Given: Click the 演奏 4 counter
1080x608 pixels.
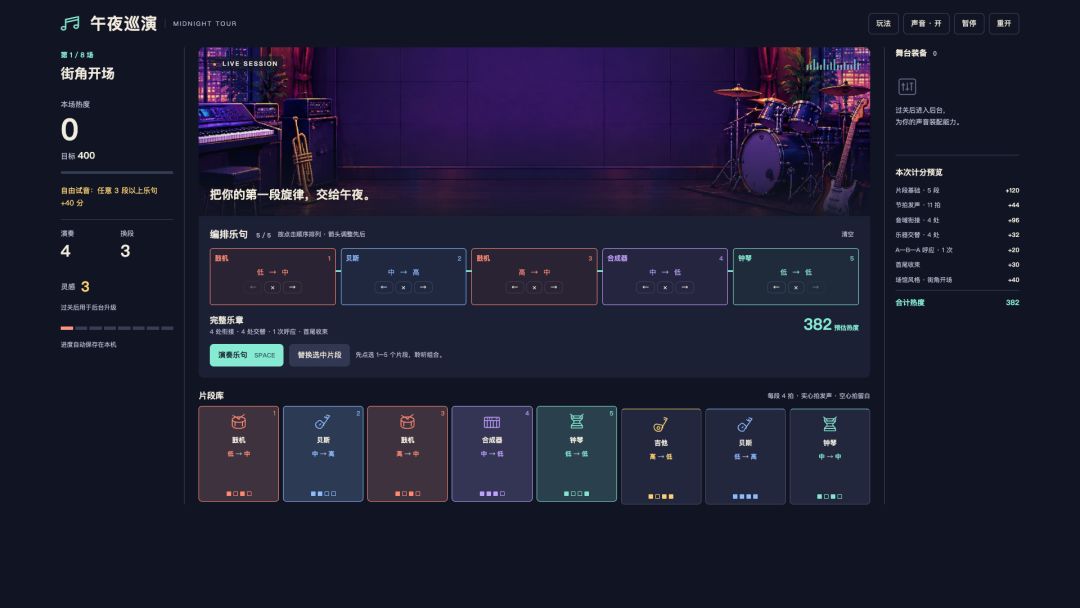Looking at the screenshot, I should 68,244.
